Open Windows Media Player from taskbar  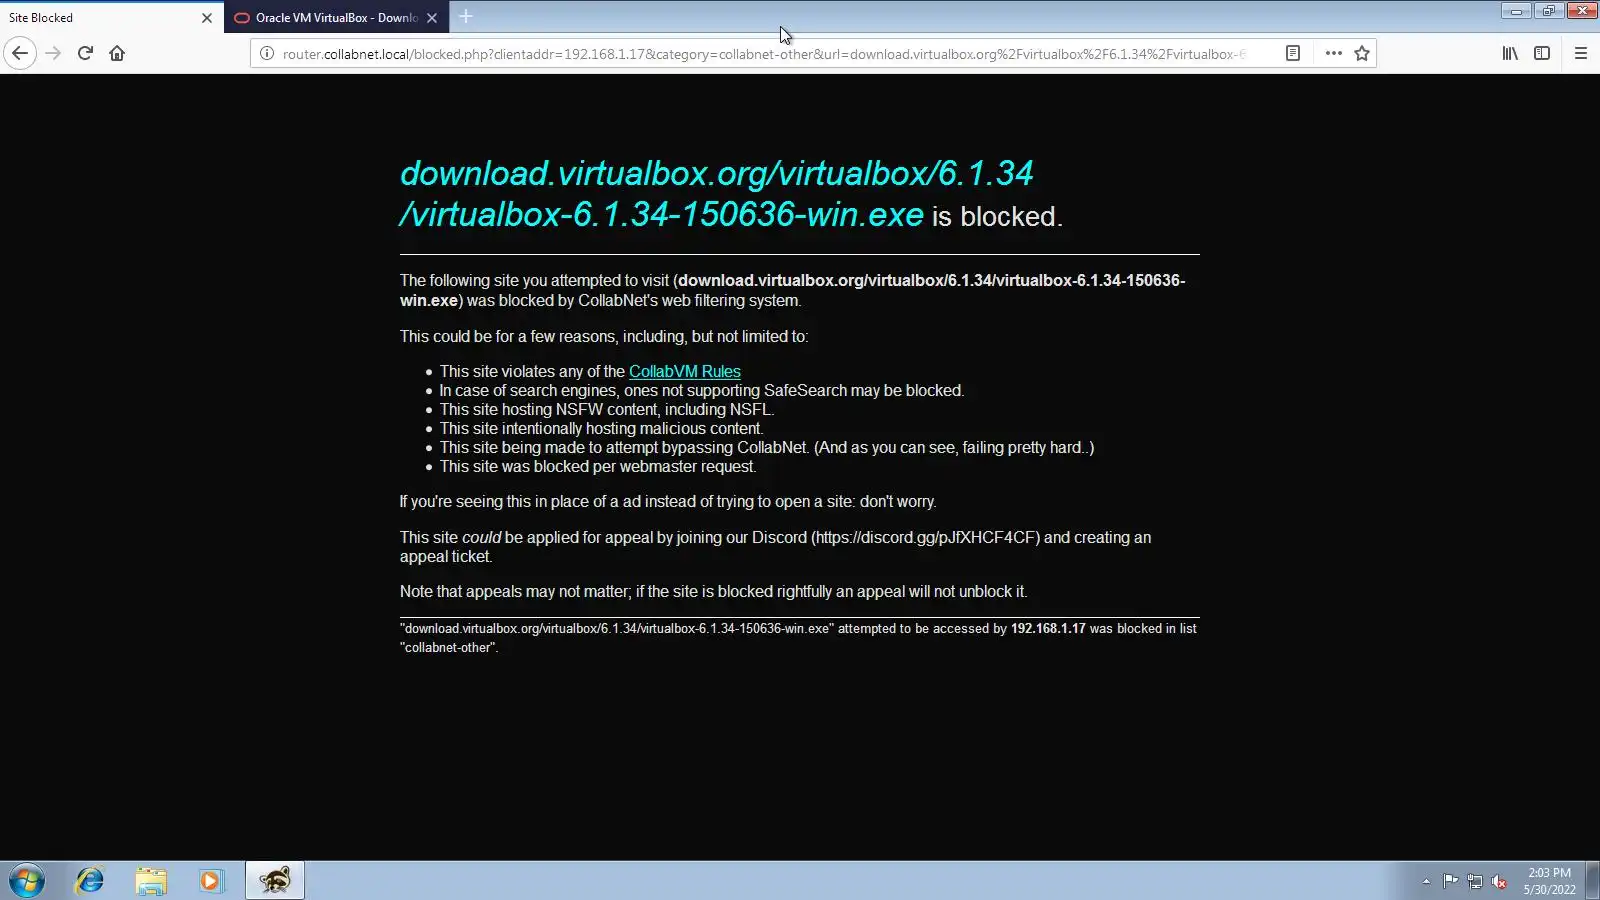tap(211, 881)
